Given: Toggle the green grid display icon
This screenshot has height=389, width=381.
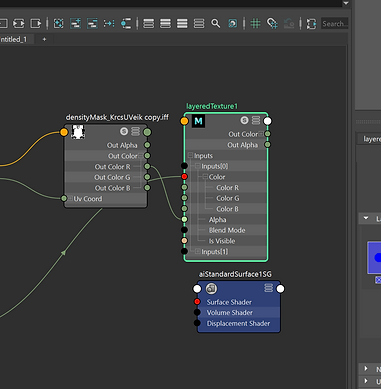Looking at the screenshot, I should tap(255, 24).
